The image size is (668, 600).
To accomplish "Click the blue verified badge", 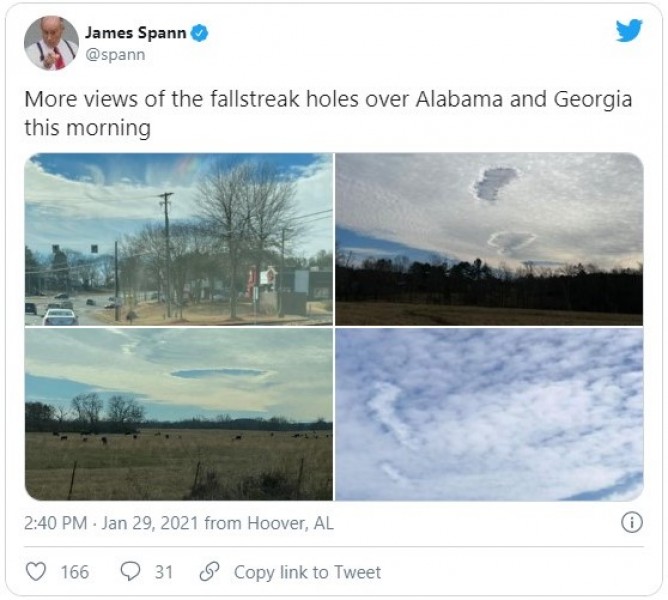I will [x=200, y=33].
